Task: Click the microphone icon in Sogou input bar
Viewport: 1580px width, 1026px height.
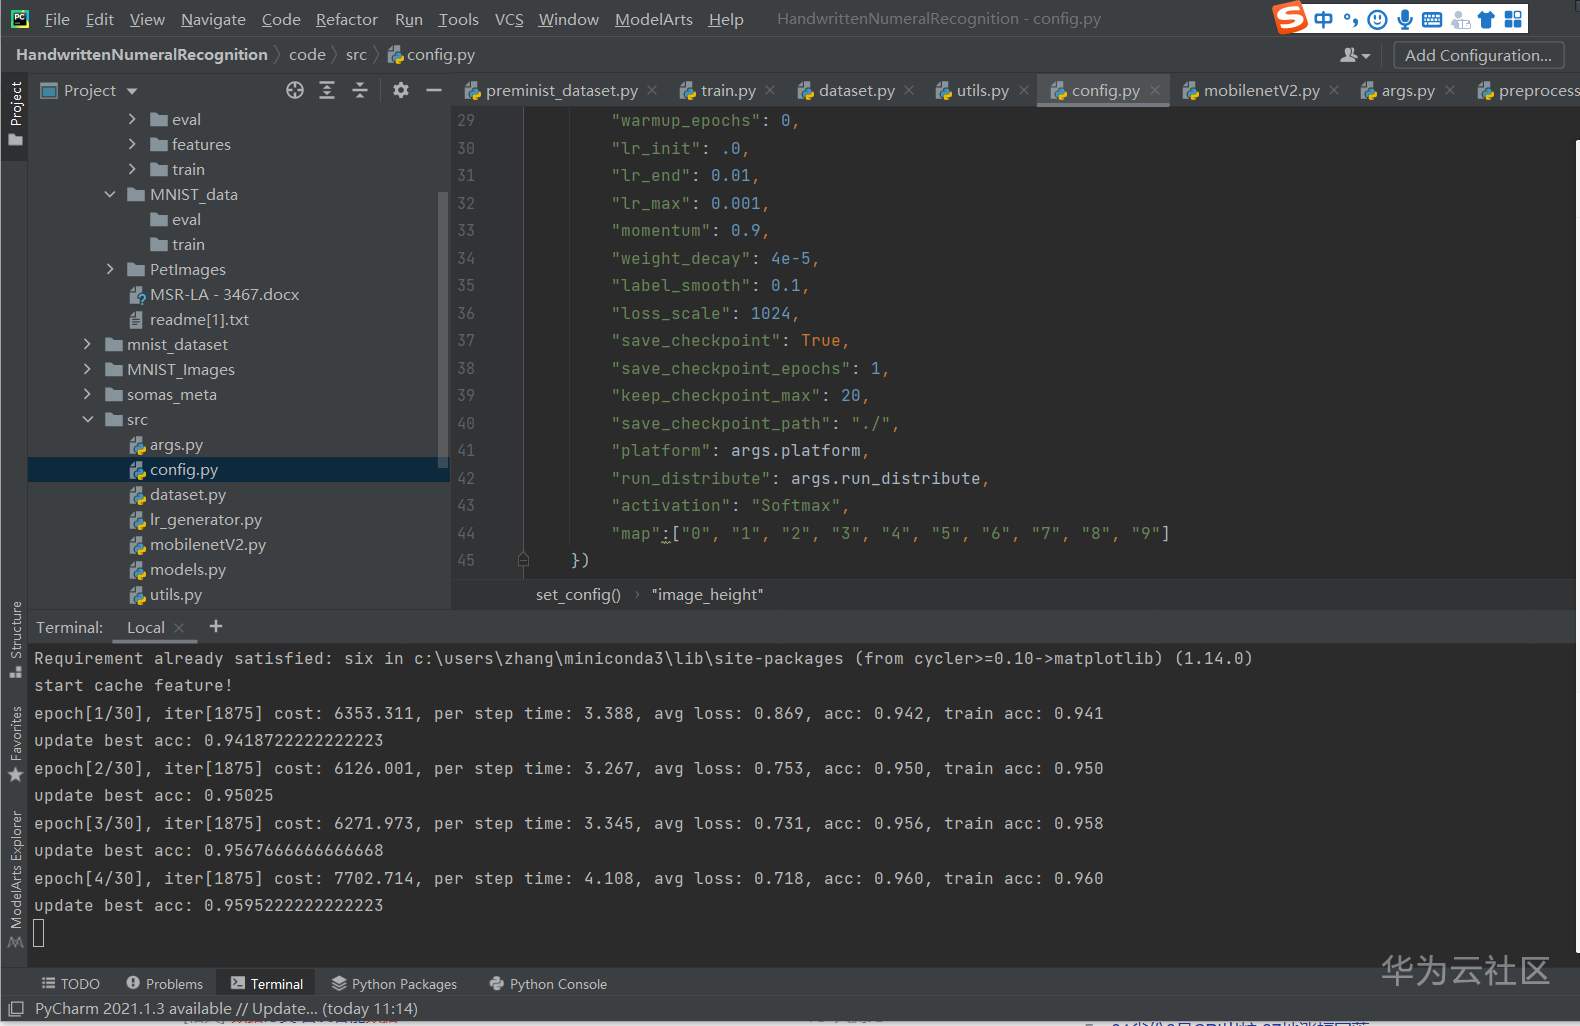Action: click(1405, 19)
